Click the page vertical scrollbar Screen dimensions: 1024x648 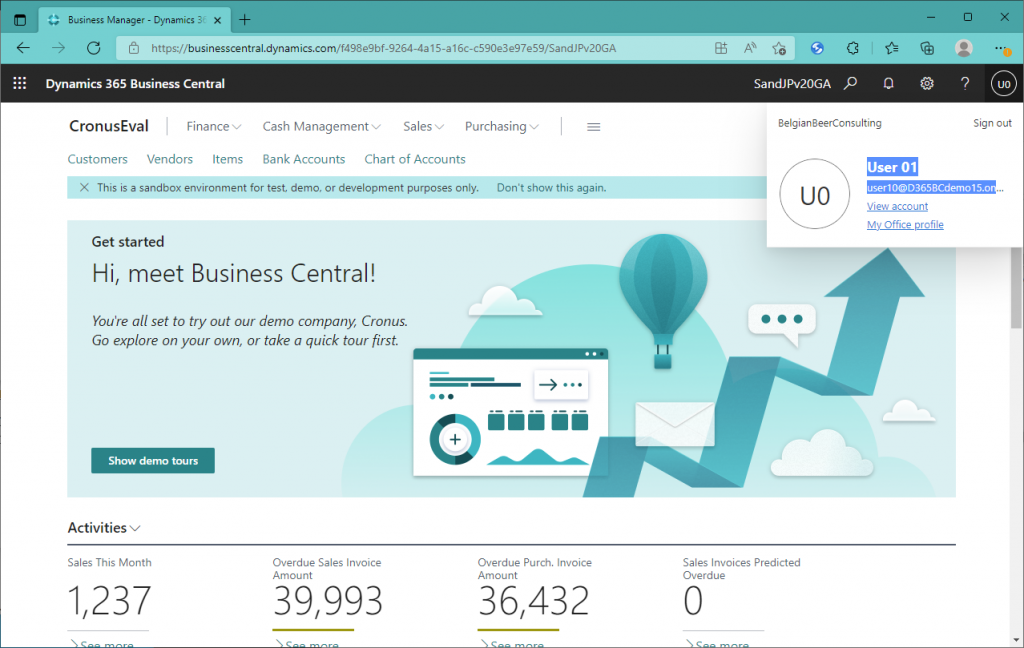coord(1016,287)
